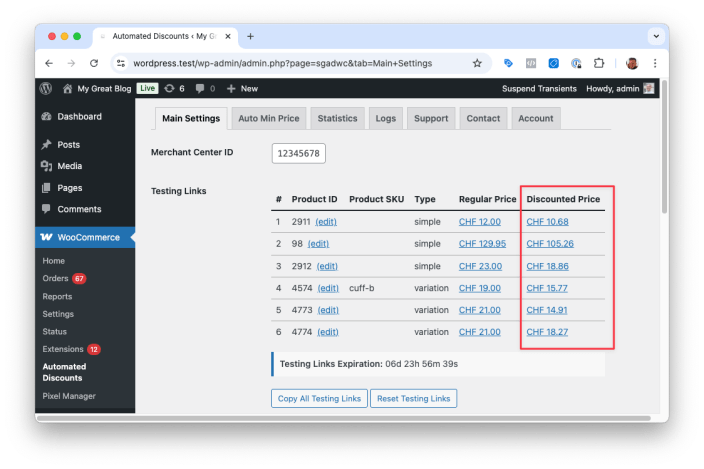Switch to the Auto Min Price tab
This screenshot has height=469, width=704.
268,118
